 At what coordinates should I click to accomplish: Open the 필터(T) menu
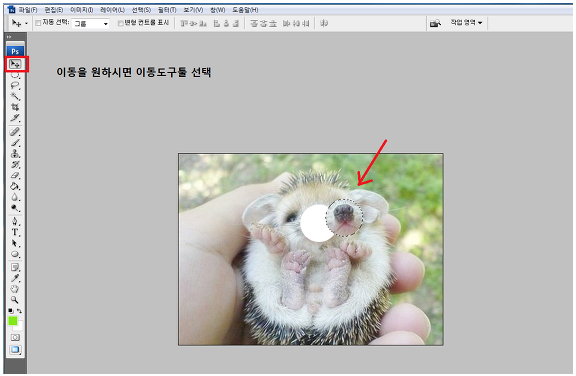point(167,10)
